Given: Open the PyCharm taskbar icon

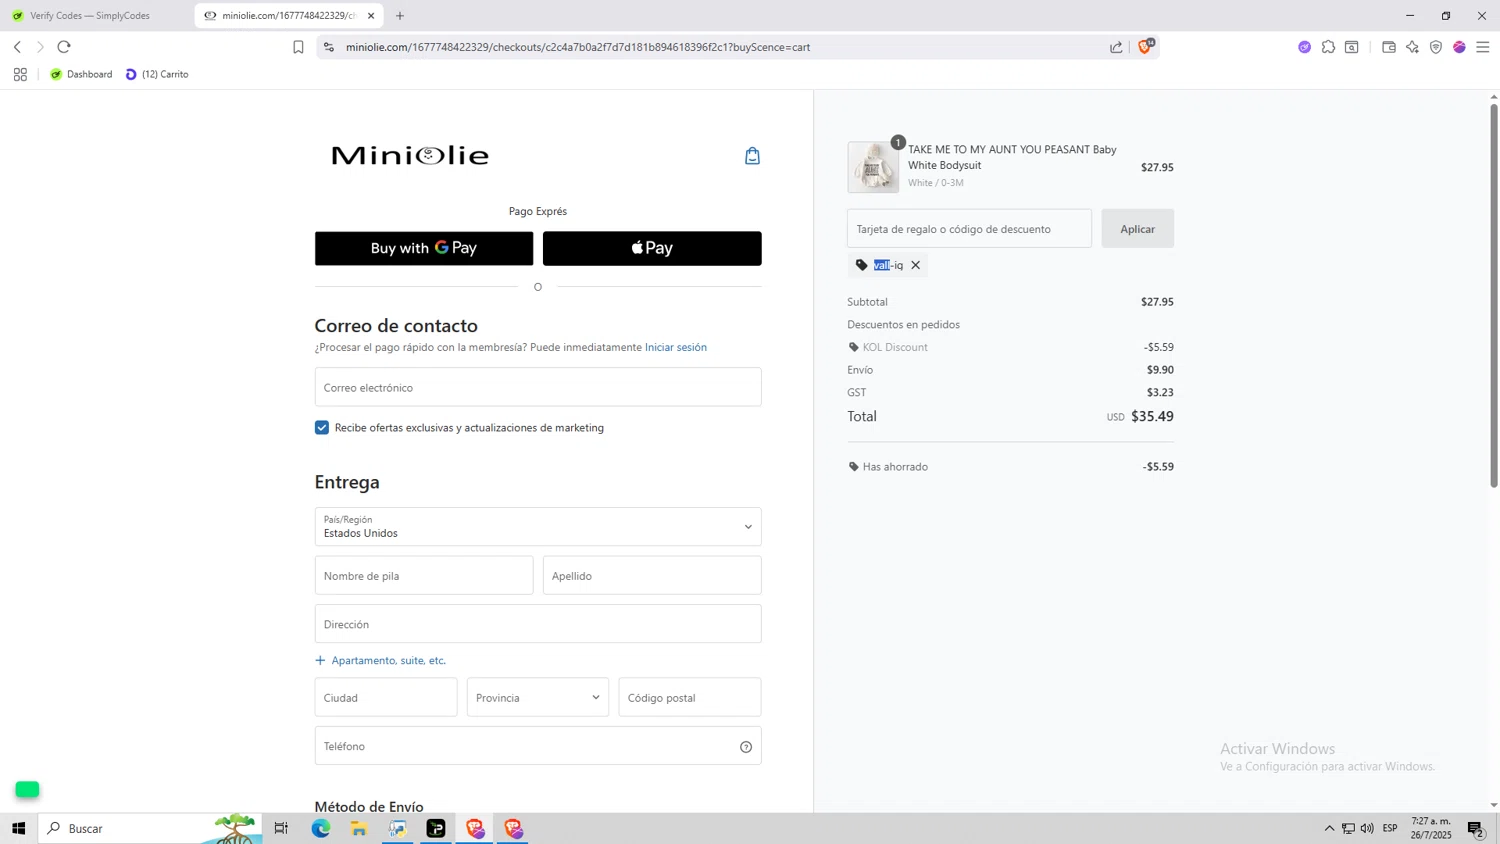Looking at the screenshot, I should point(436,828).
